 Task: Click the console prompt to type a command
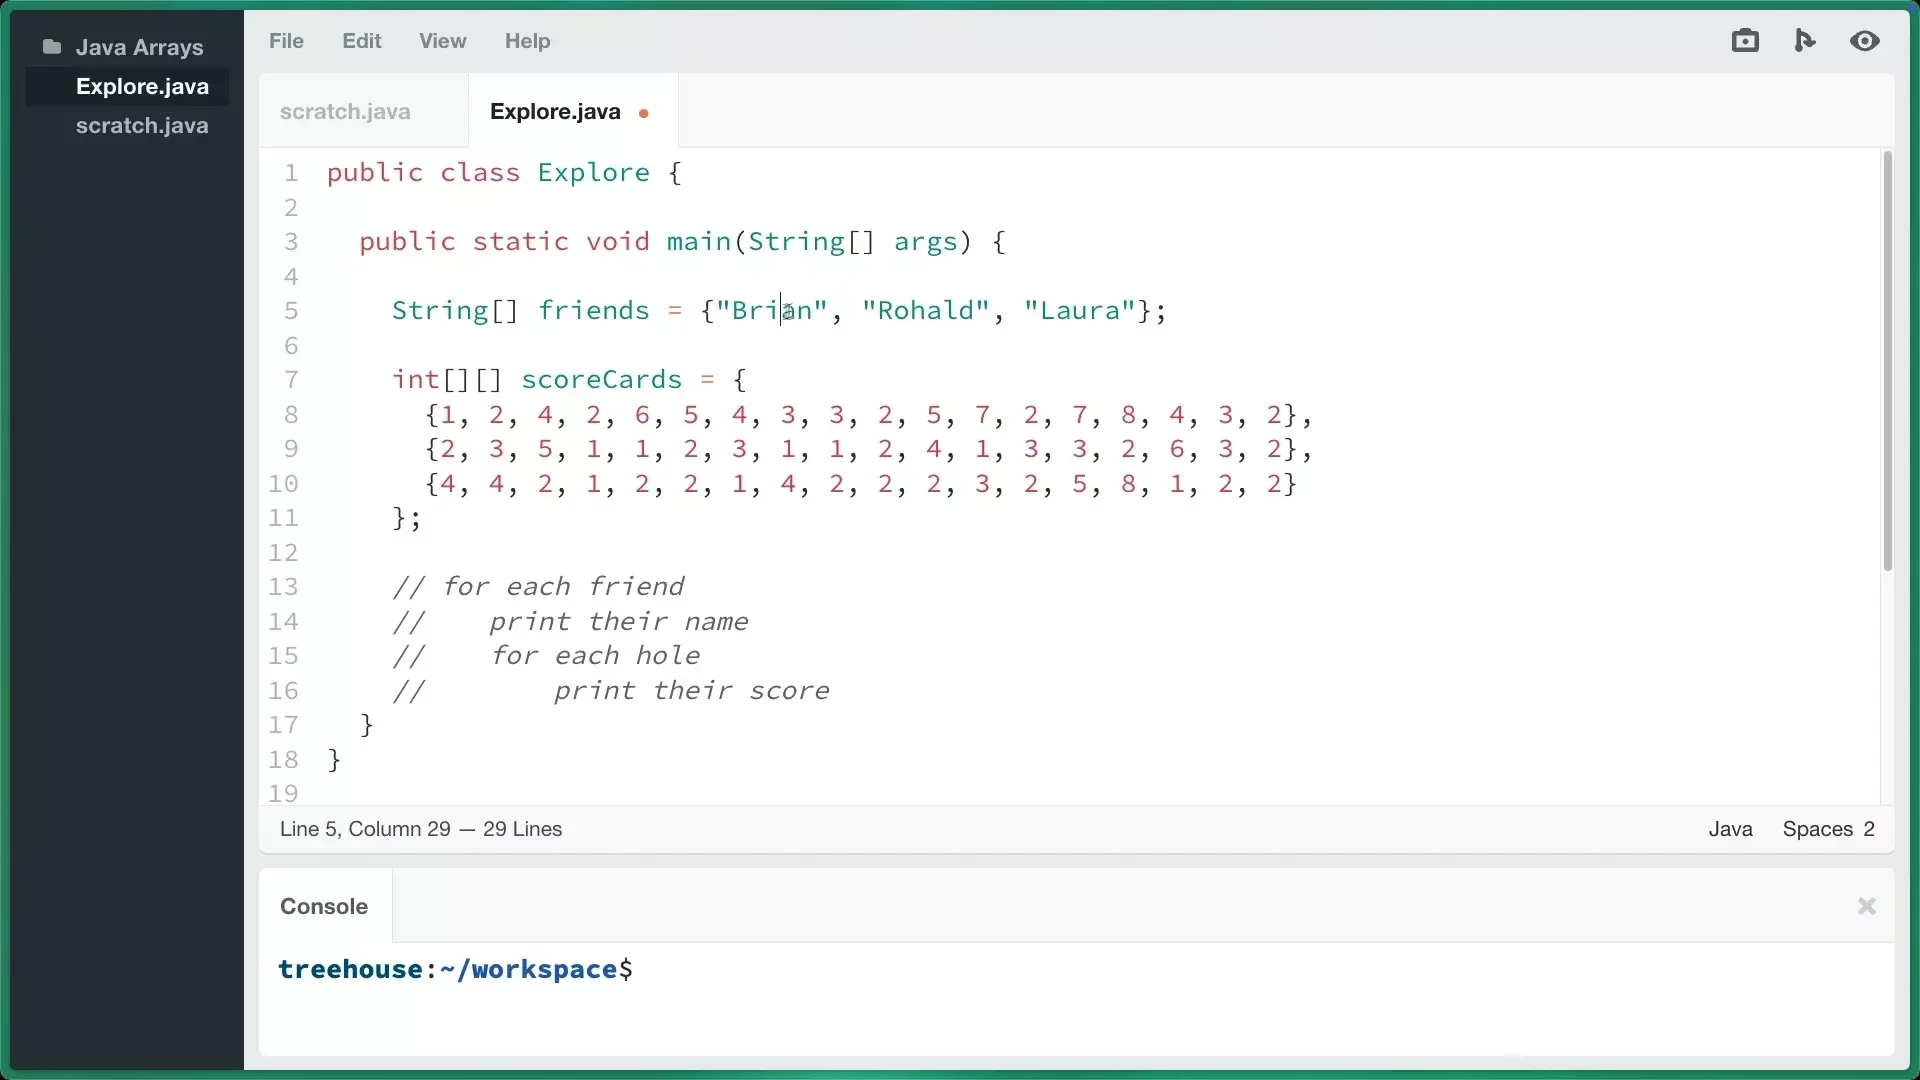700,969
